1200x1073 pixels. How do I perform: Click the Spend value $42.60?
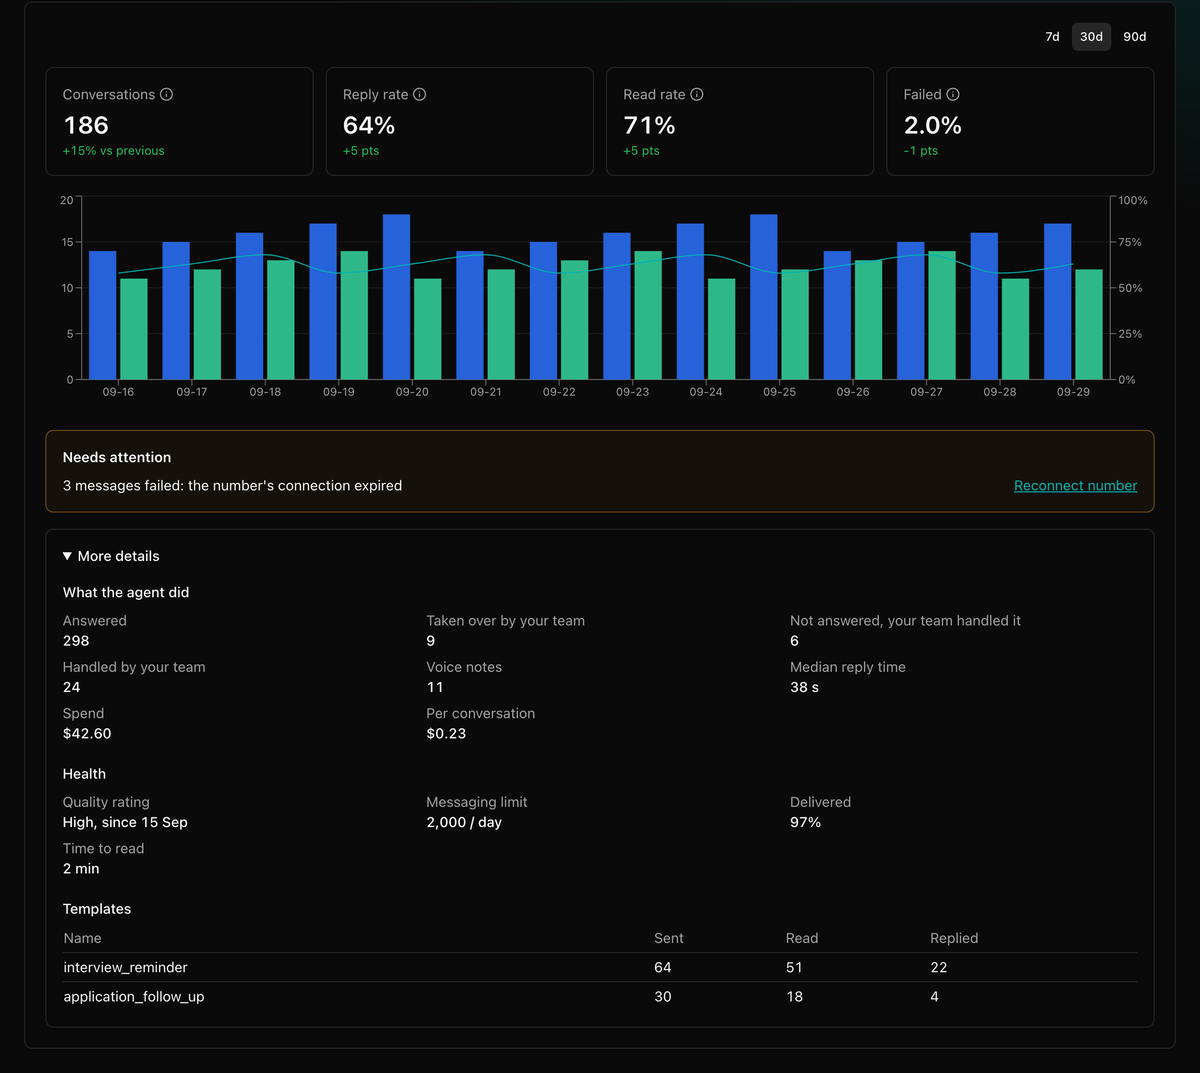coord(87,733)
